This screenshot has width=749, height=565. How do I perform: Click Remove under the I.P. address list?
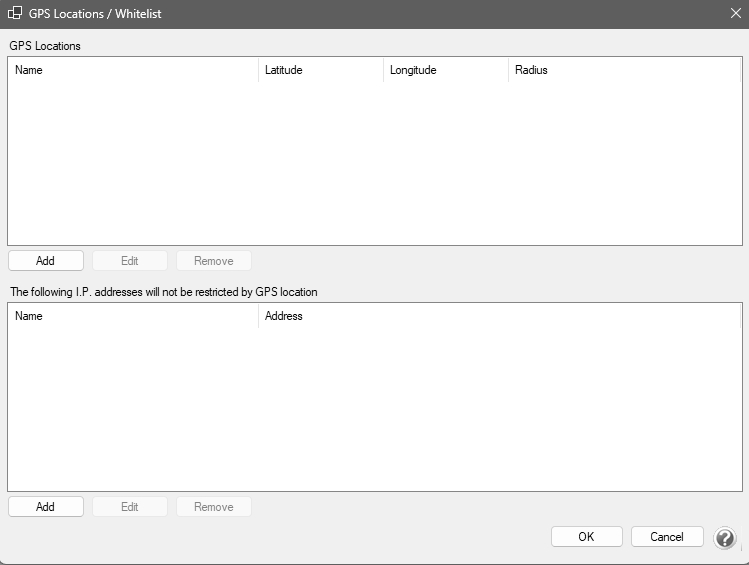(213, 507)
